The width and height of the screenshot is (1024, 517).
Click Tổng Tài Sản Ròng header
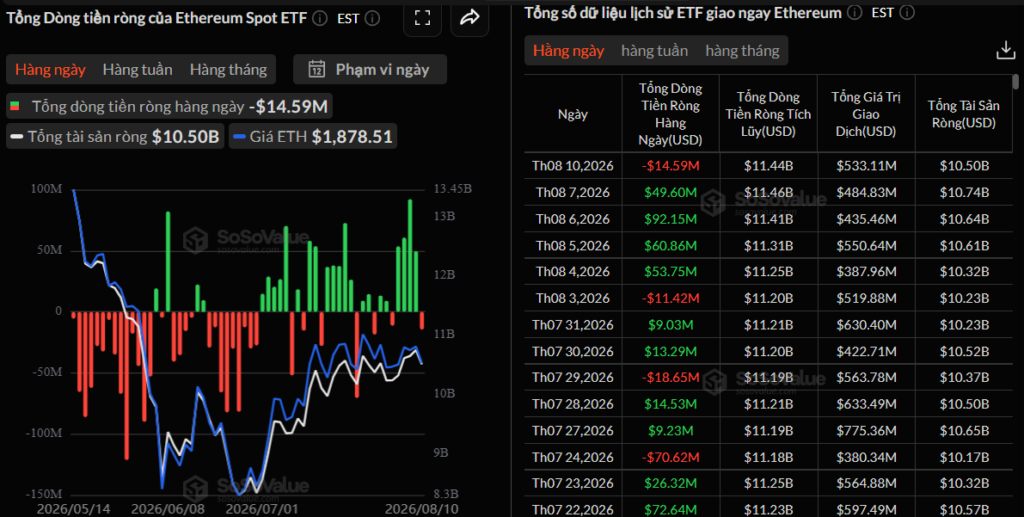(964, 114)
